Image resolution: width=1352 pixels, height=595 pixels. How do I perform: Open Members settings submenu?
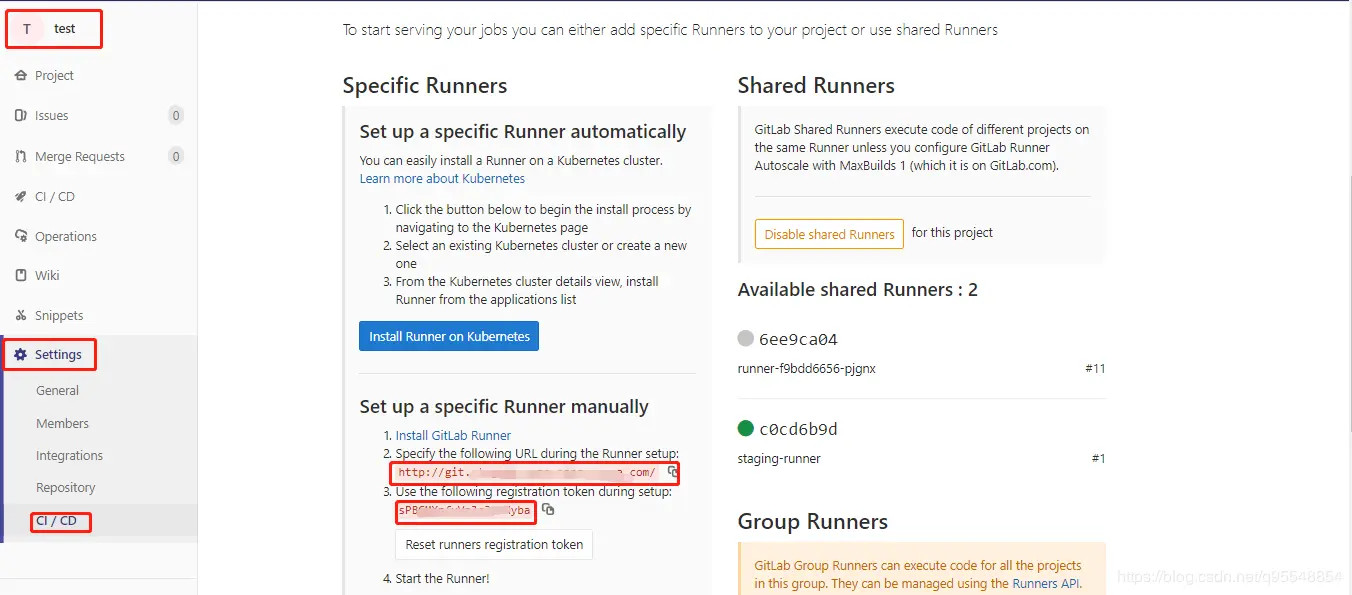coord(62,424)
